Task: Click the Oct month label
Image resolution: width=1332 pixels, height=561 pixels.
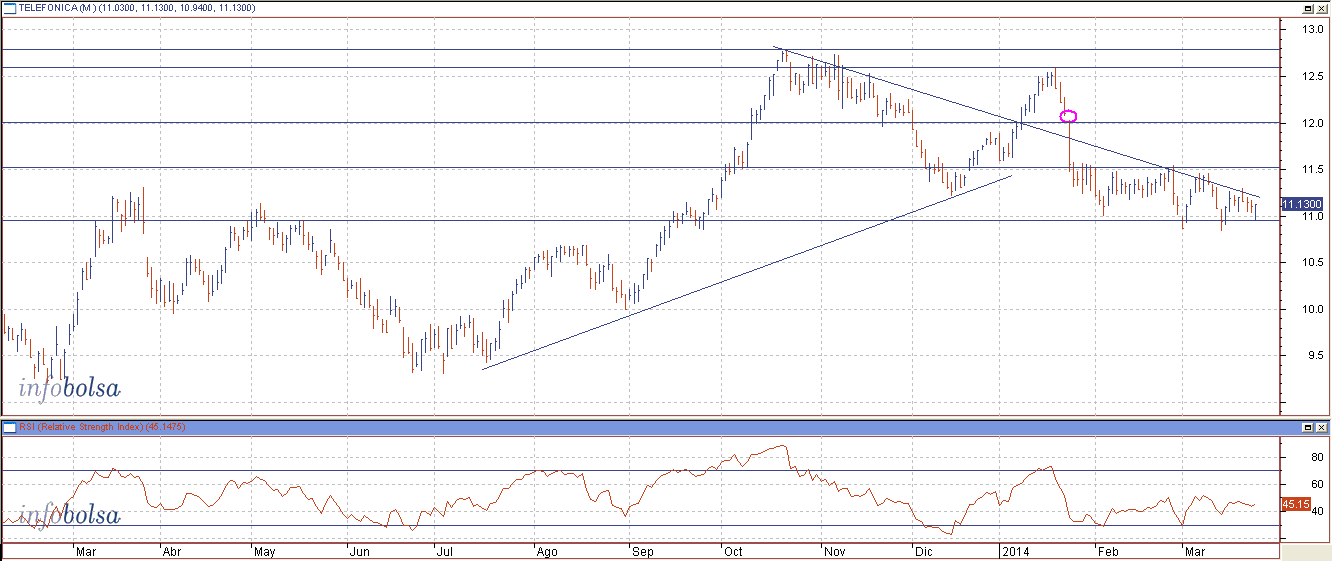Action: [735, 551]
